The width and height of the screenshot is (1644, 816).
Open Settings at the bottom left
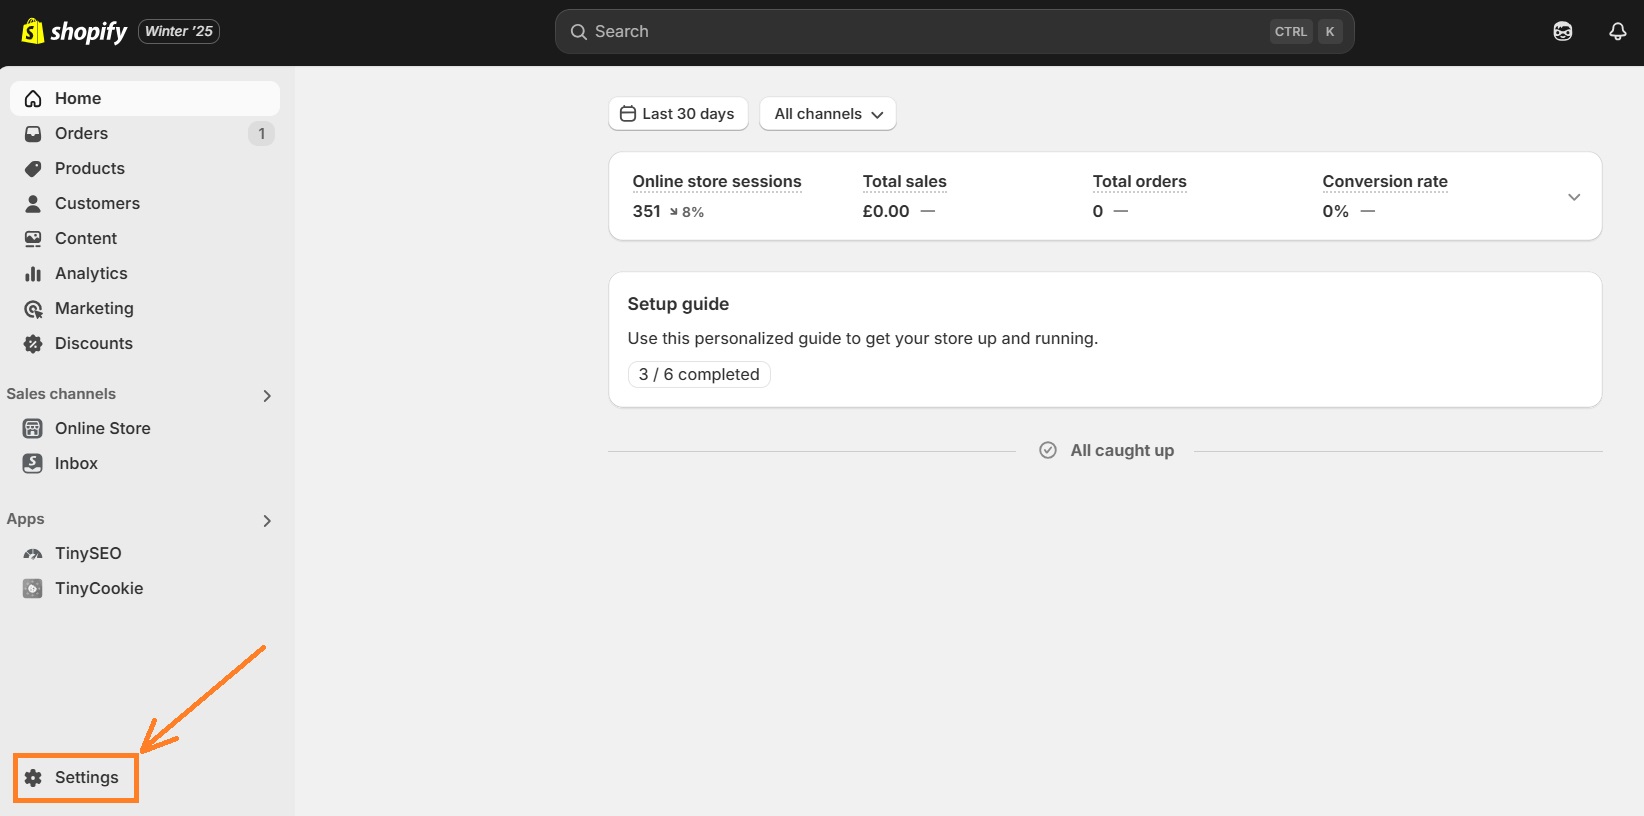[x=75, y=777]
